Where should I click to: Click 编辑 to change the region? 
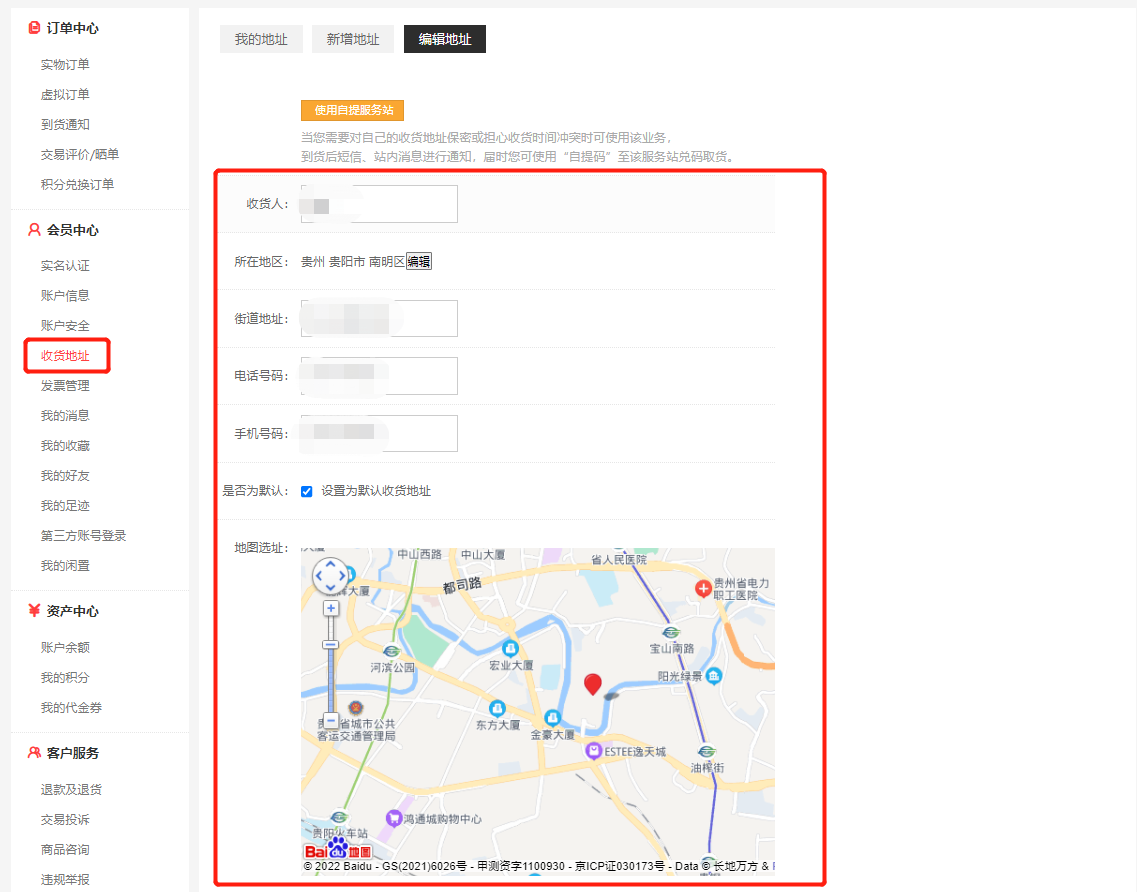(x=419, y=262)
